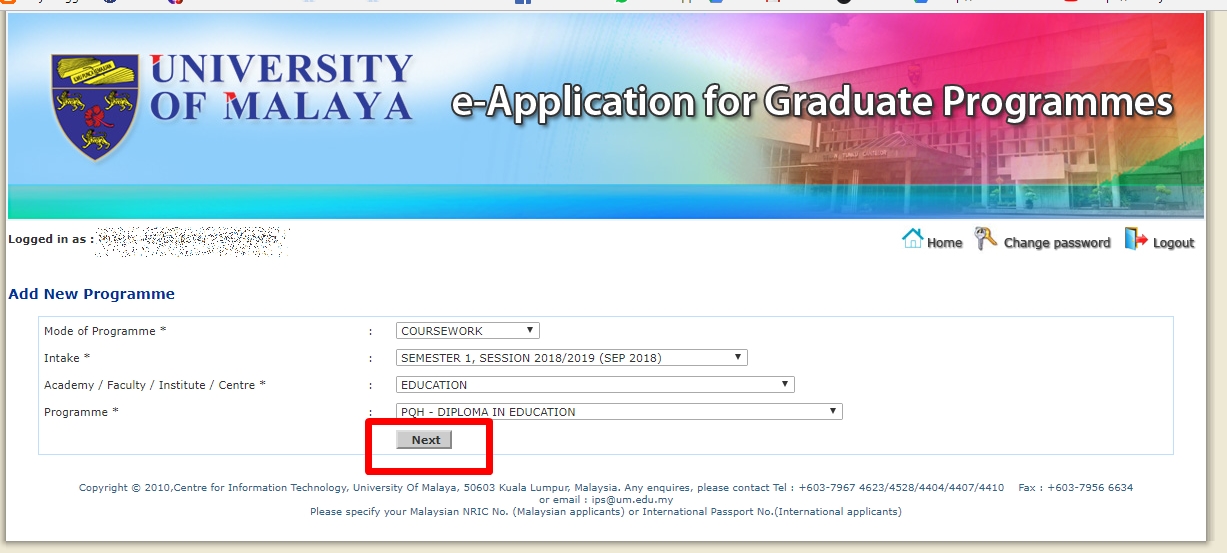This screenshot has height=553, width=1227.
Task: Expand the Programme dropdown showing PQH Diploma
Action: (x=619, y=412)
